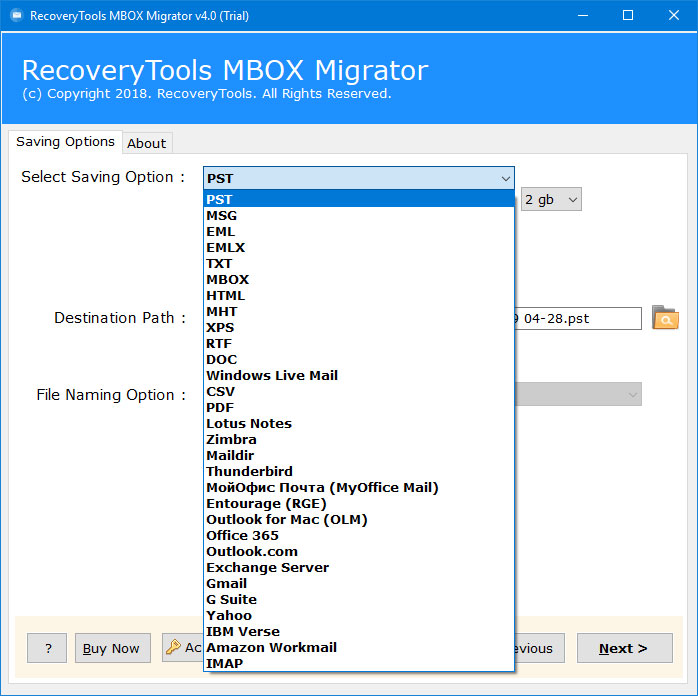Select Outlook for Mac (OLM)
Image resolution: width=698 pixels, height=696 pixels.
359,520
